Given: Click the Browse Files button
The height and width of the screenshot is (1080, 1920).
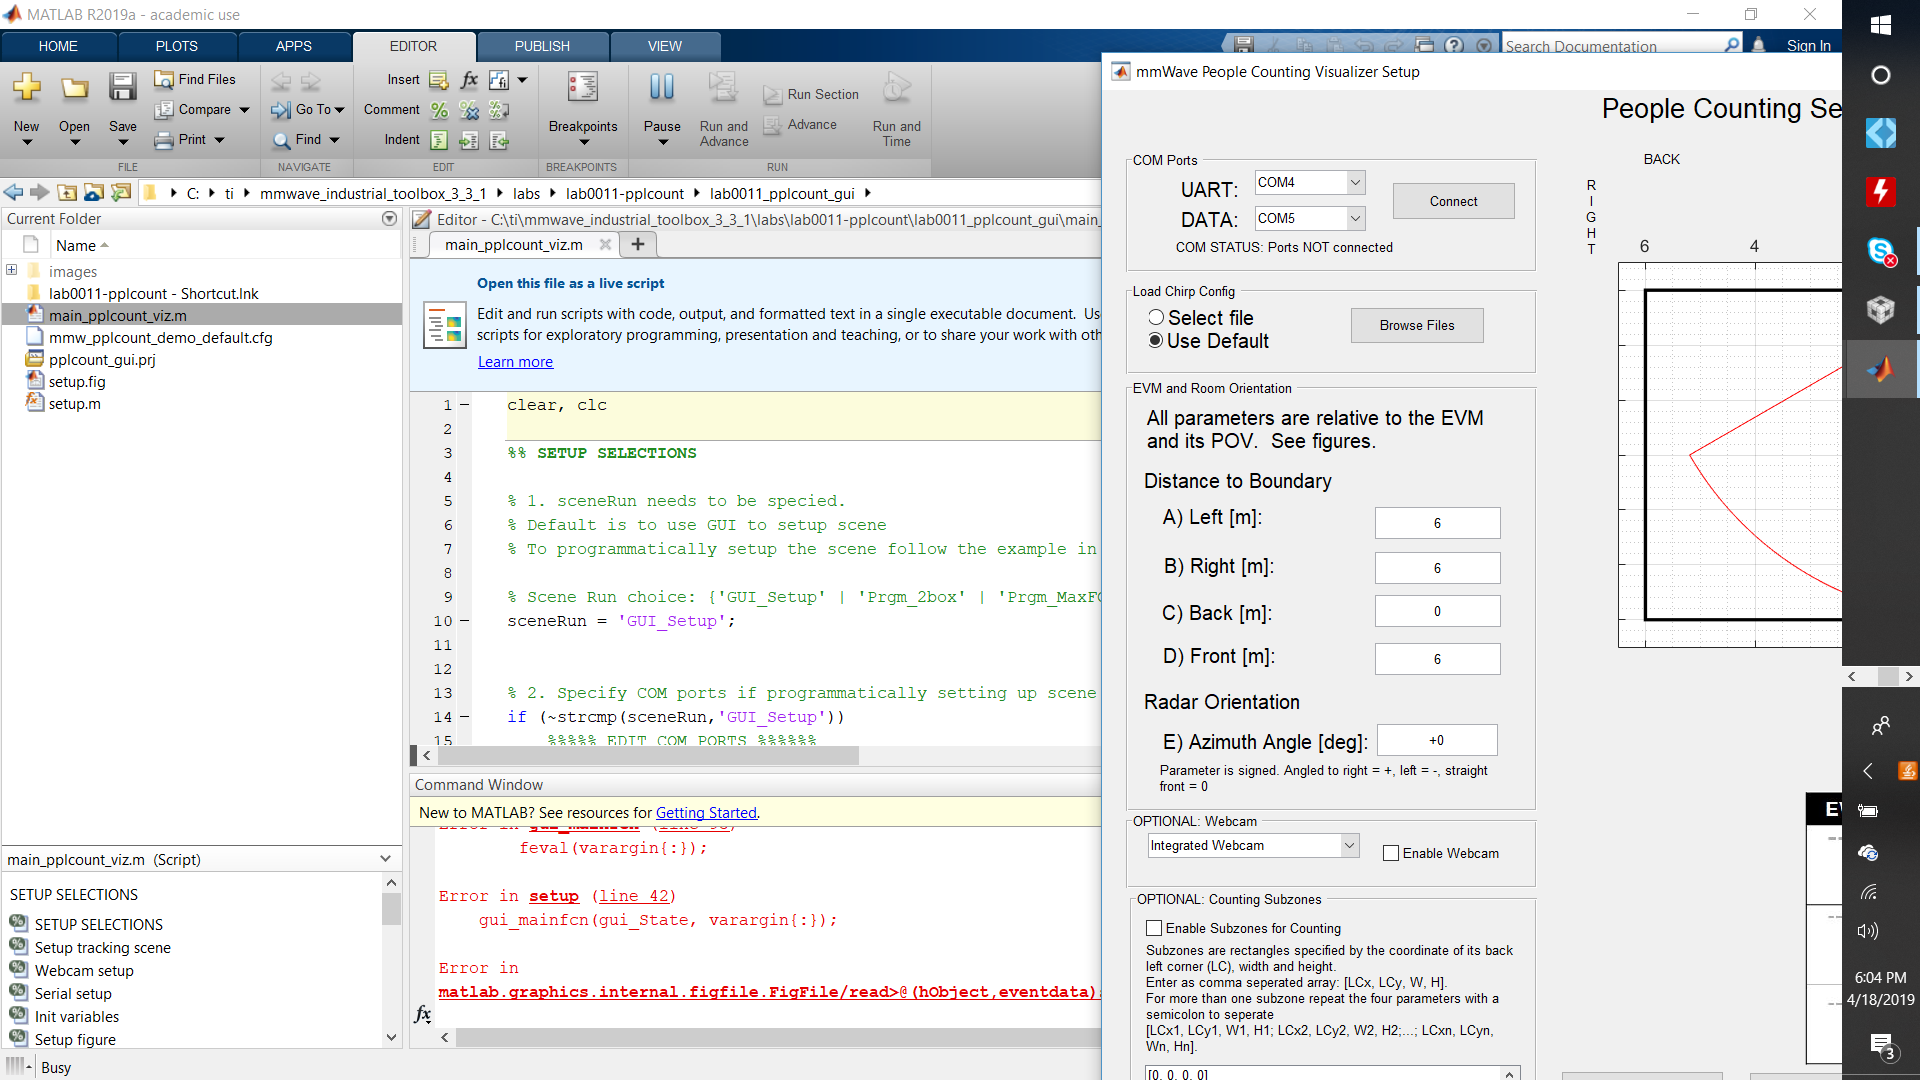Looking at the screenshot, I should point(1417,325).
